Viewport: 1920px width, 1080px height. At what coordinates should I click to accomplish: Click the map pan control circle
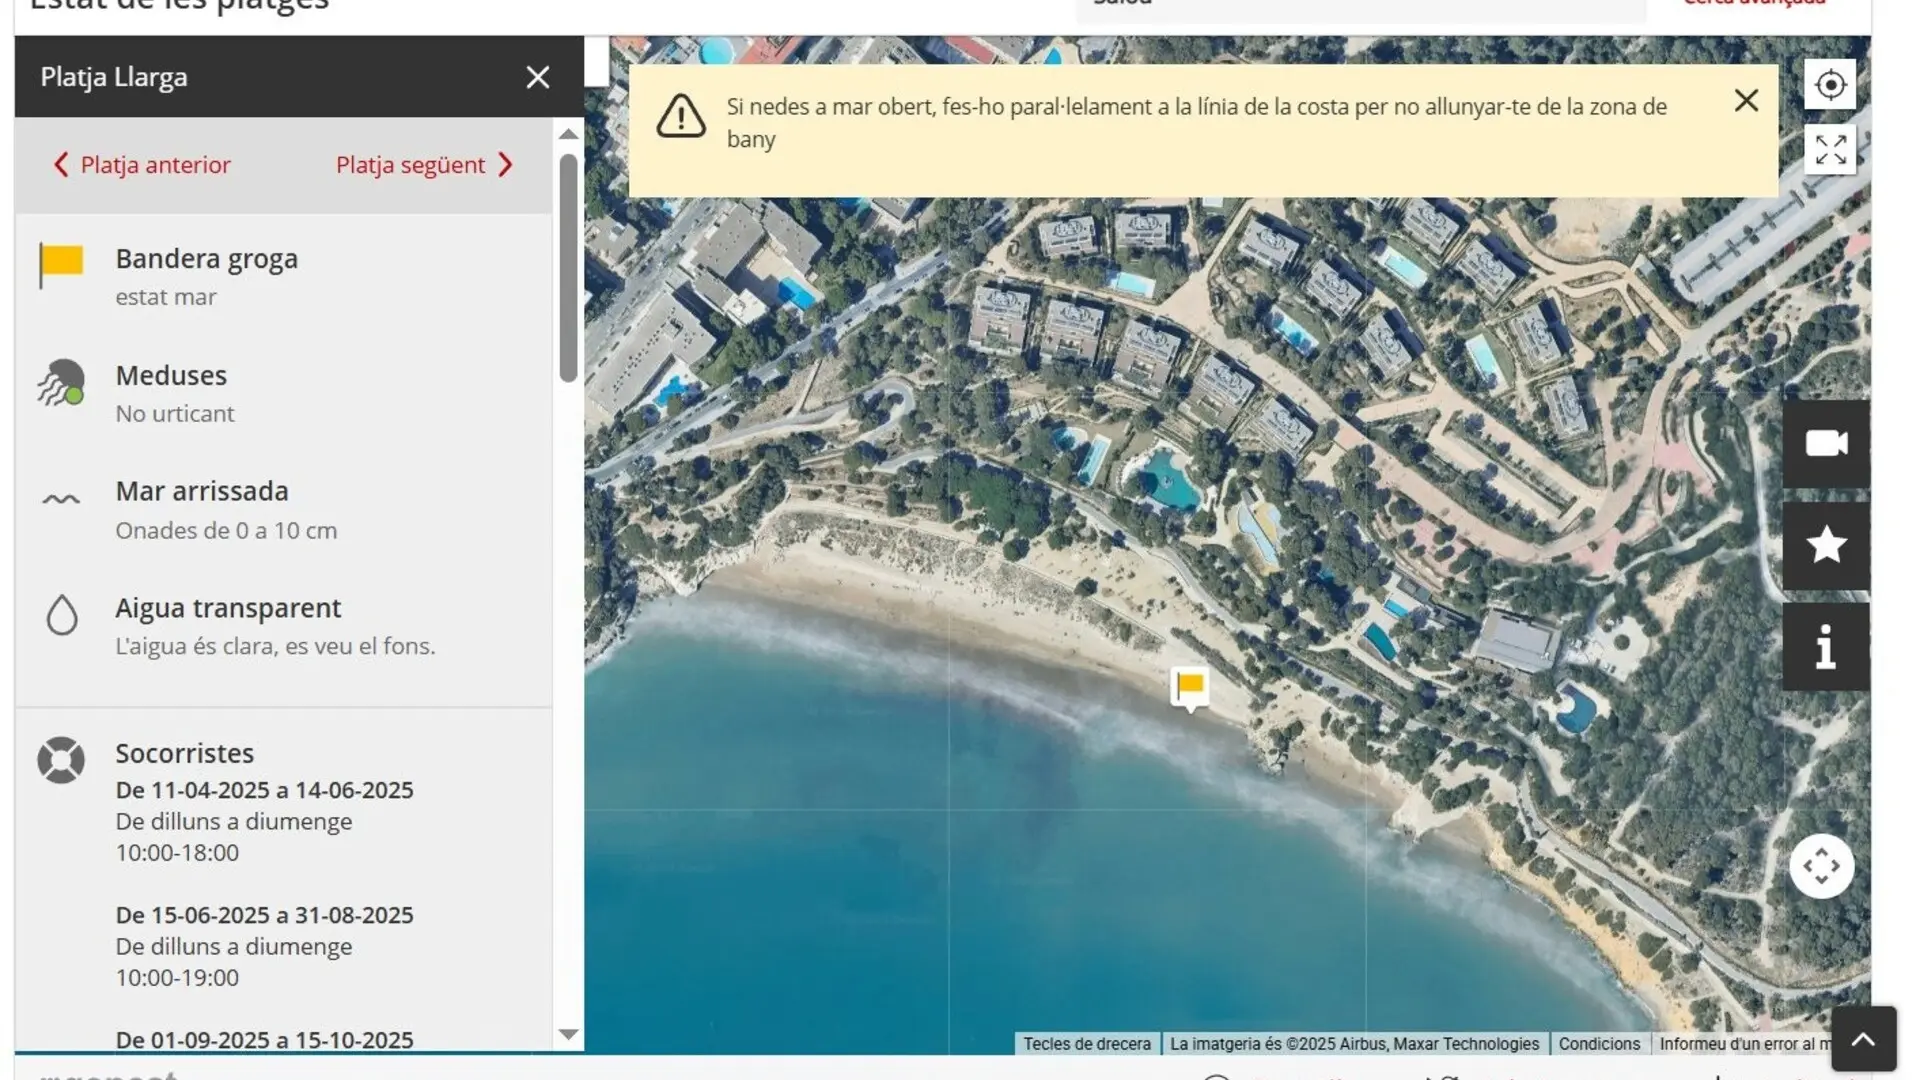coord(1822,866)
